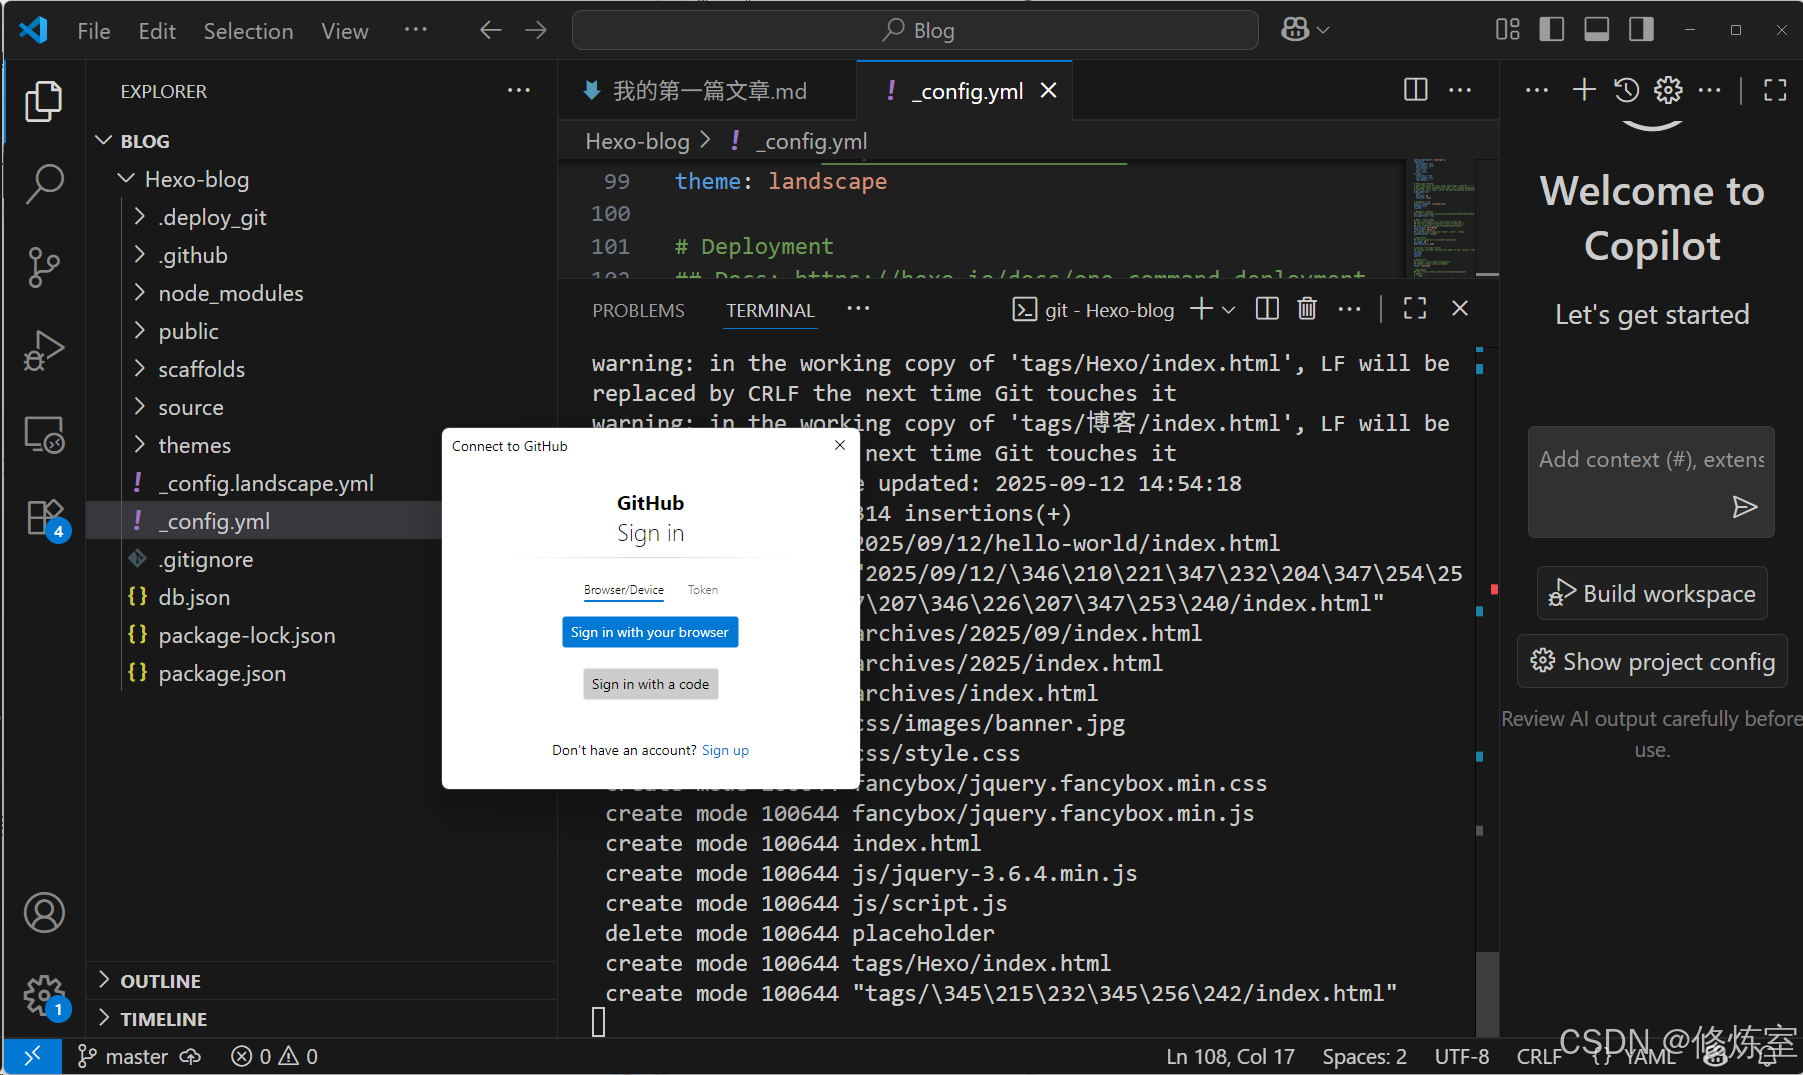This screenshot has height=1075, width=1803.
Task: Click Sign in with a code
Action: [x=650, y=684]
